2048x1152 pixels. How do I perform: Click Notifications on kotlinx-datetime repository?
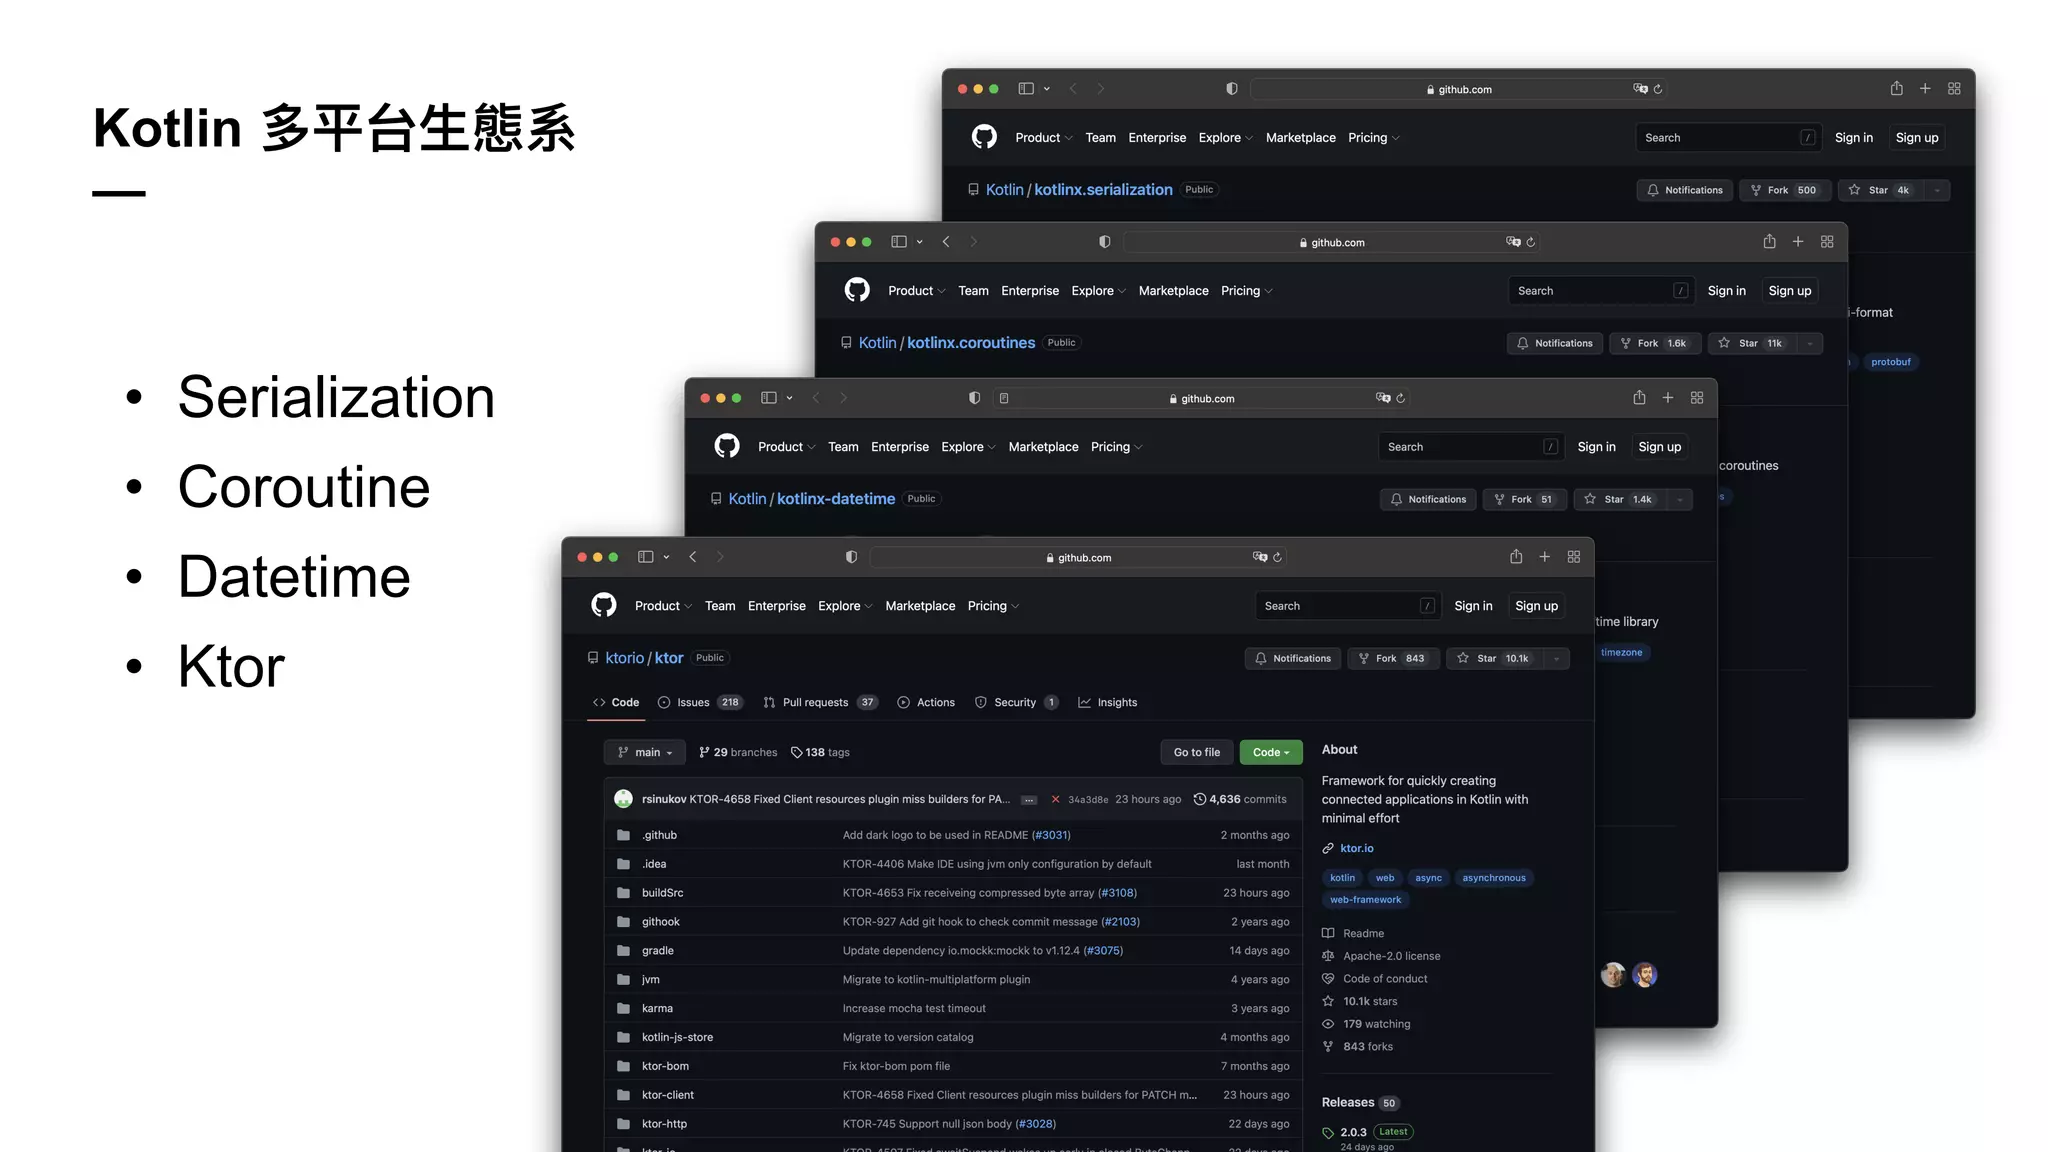point(1428,499)
